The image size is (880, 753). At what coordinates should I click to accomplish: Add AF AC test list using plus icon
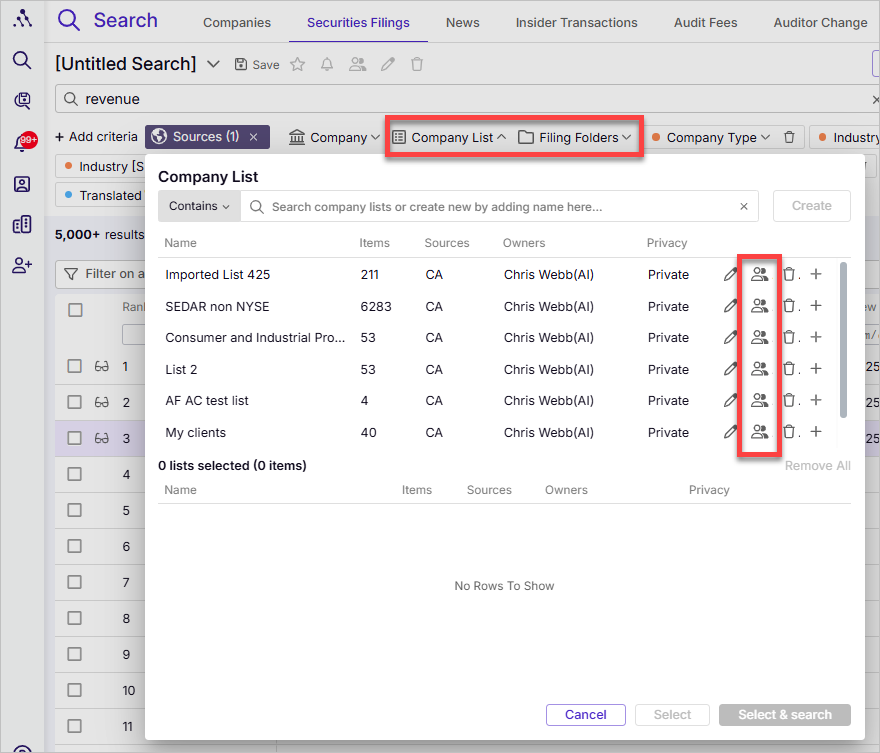point(818,400)
